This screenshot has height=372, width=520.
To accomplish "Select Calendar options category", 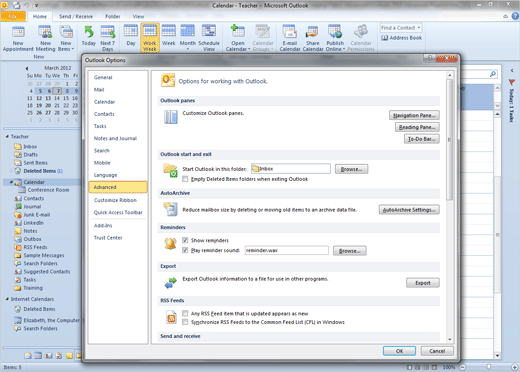I will pyautogui.click(x=118, y=102).
